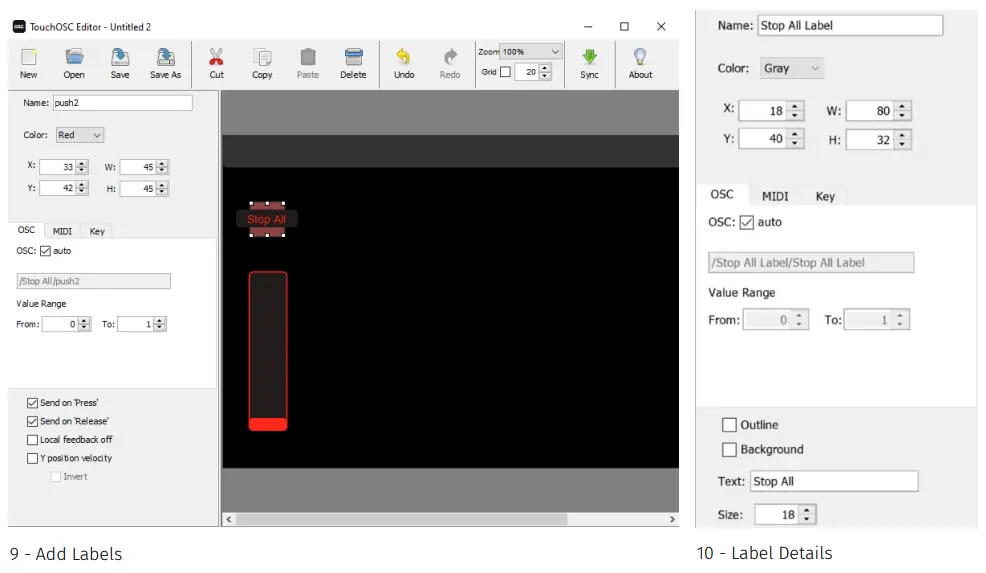Adjust the Size 18 spinner
986x573 pixels.
coord(807,515)
